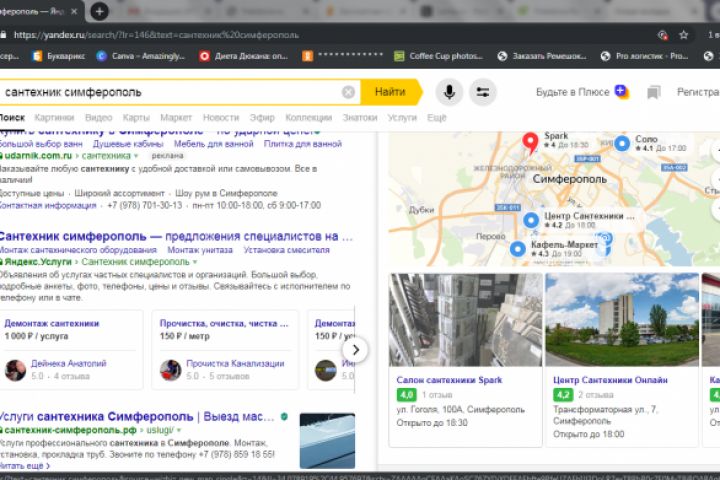Image resolution: width=720 pixels, height=480 pixels.
Task: Switch to Карты search tab
Action: (x=136, y=118)
